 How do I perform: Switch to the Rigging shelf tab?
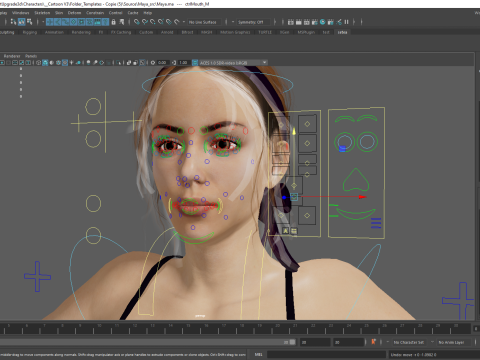(x=30, y=32)
